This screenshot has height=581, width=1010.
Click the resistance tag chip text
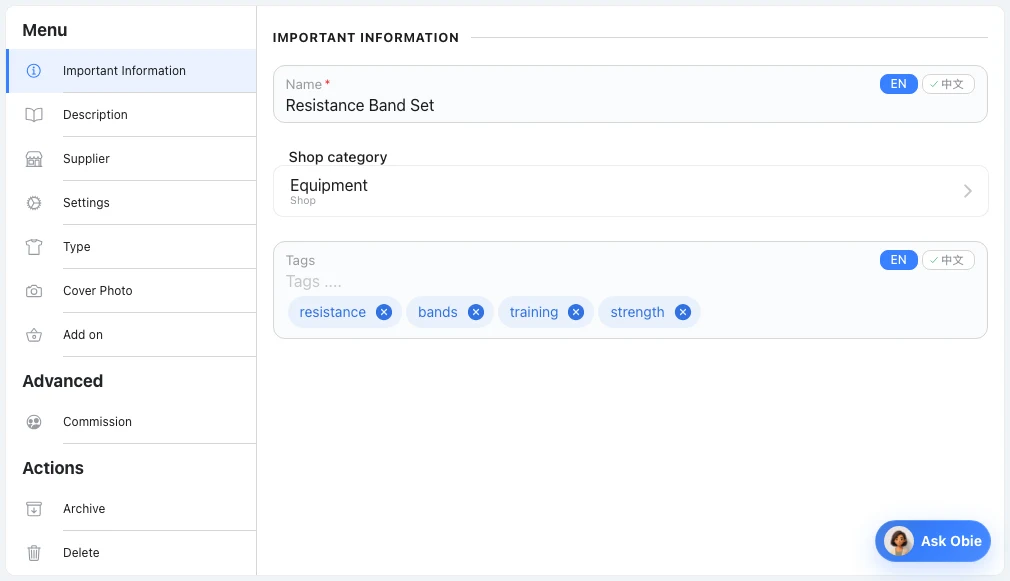[x=332, y=312]
